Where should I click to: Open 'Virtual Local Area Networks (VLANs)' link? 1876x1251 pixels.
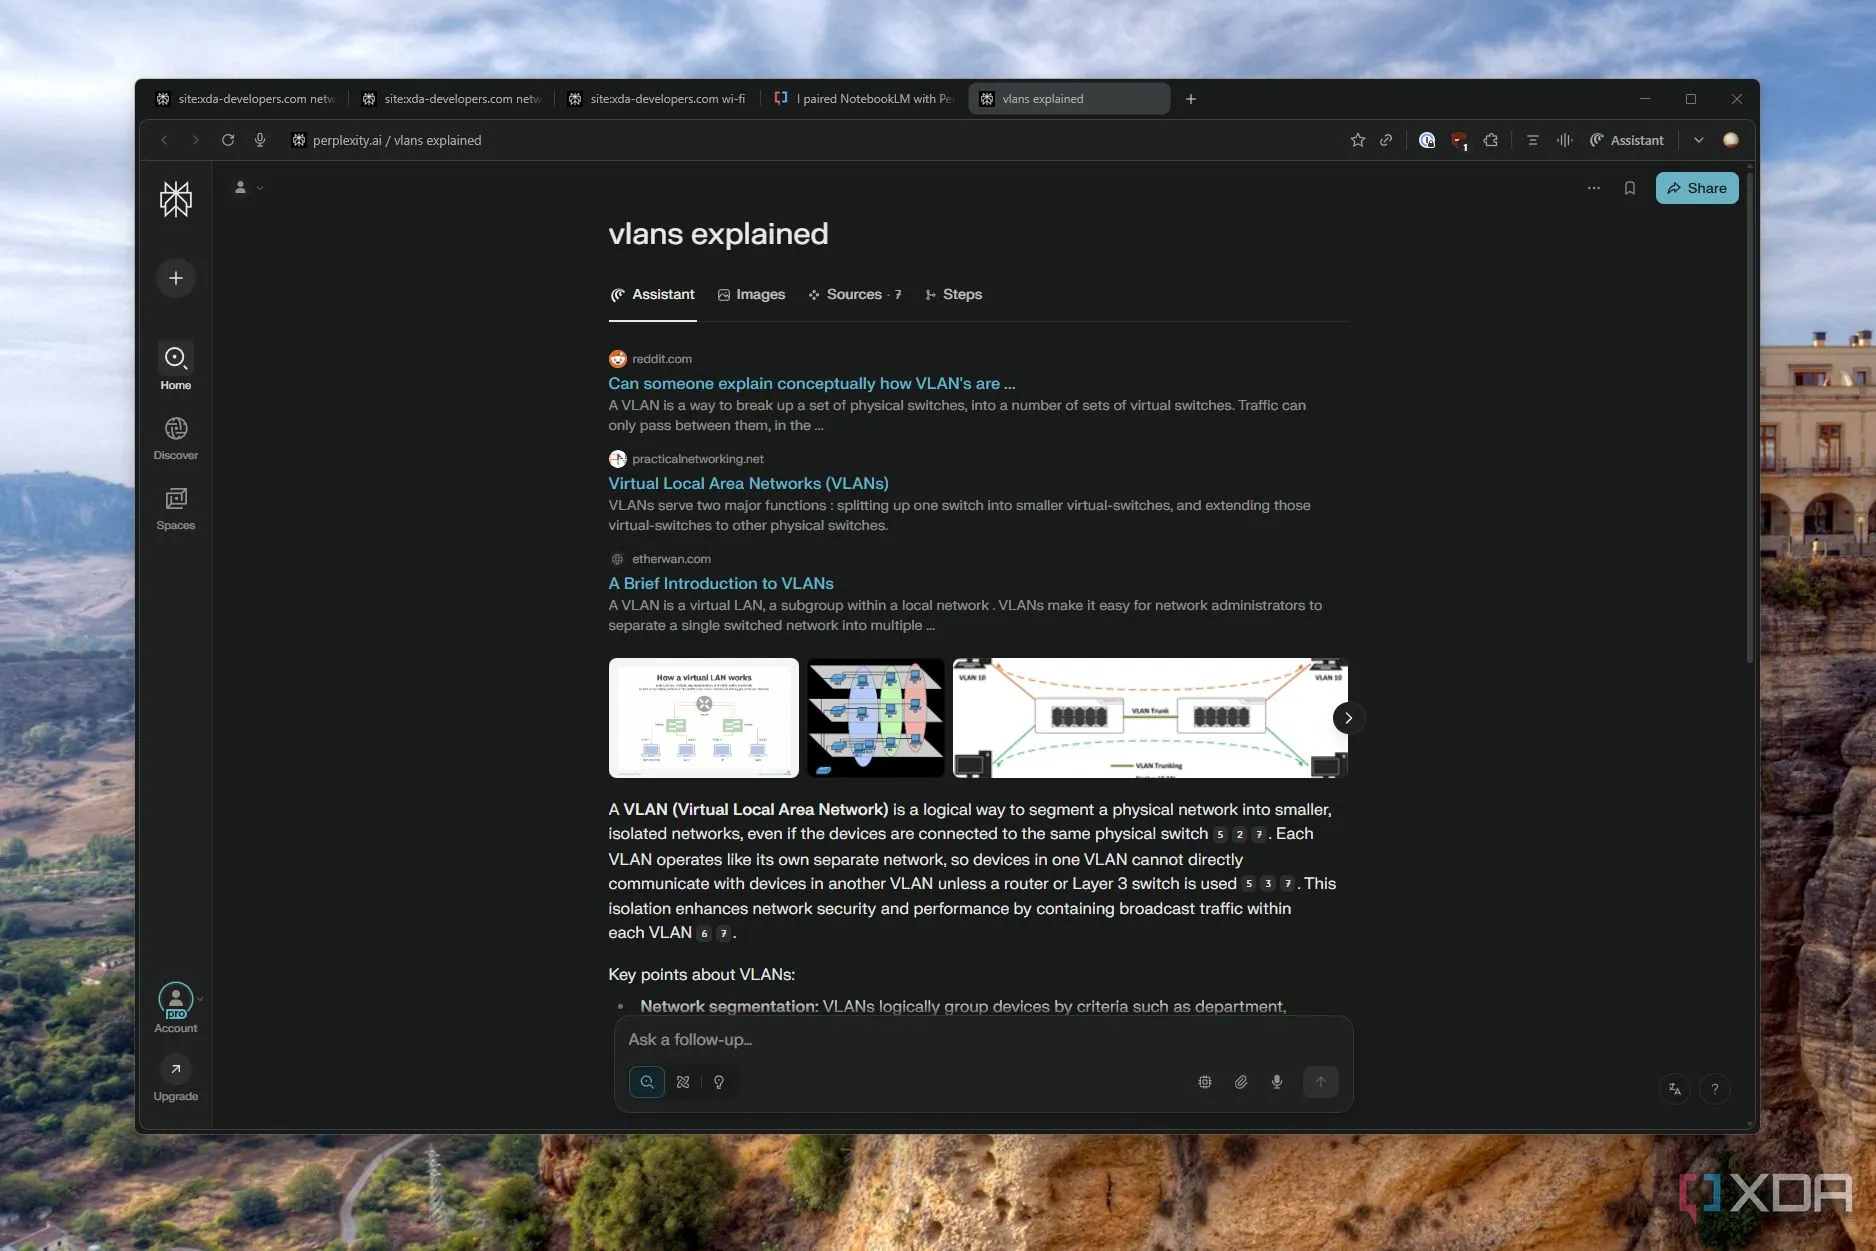pyautogui.click(x=748, y=483)
